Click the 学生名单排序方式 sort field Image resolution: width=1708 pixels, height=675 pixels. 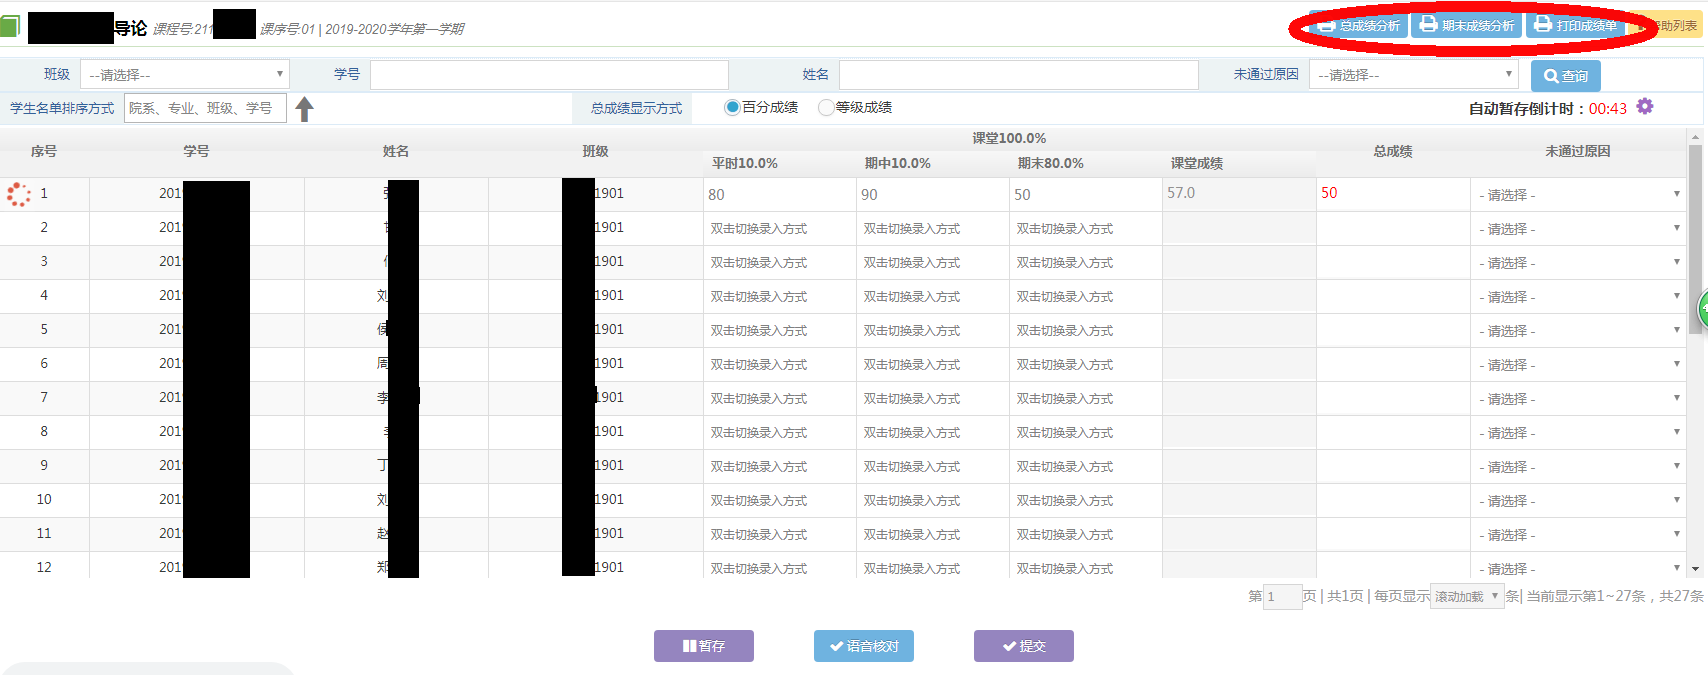click(x=205, y=108)
